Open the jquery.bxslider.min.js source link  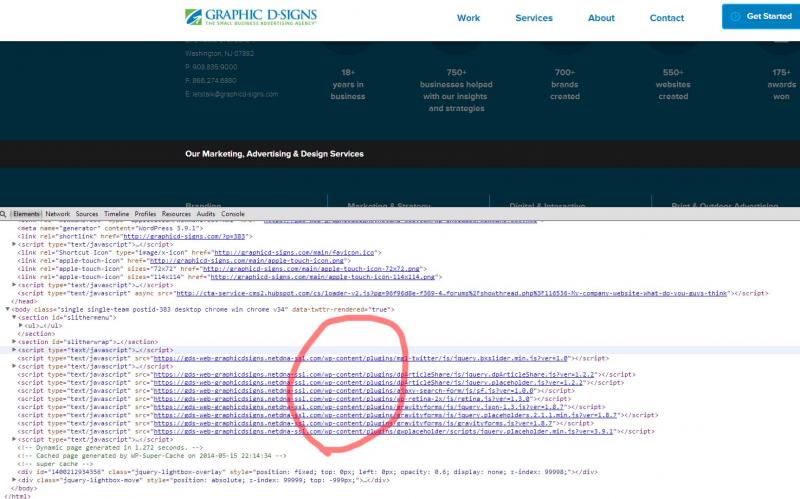[x=360, y=358]
